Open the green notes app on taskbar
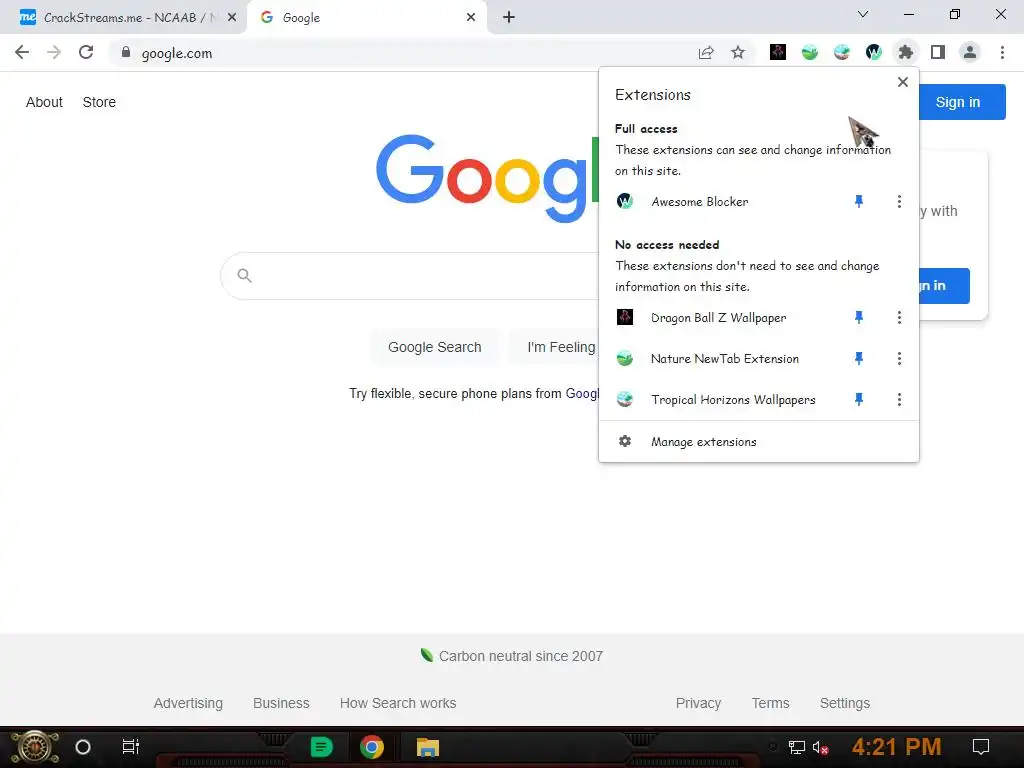Screen dimensions: 1024x768 (x=321, y=746)
